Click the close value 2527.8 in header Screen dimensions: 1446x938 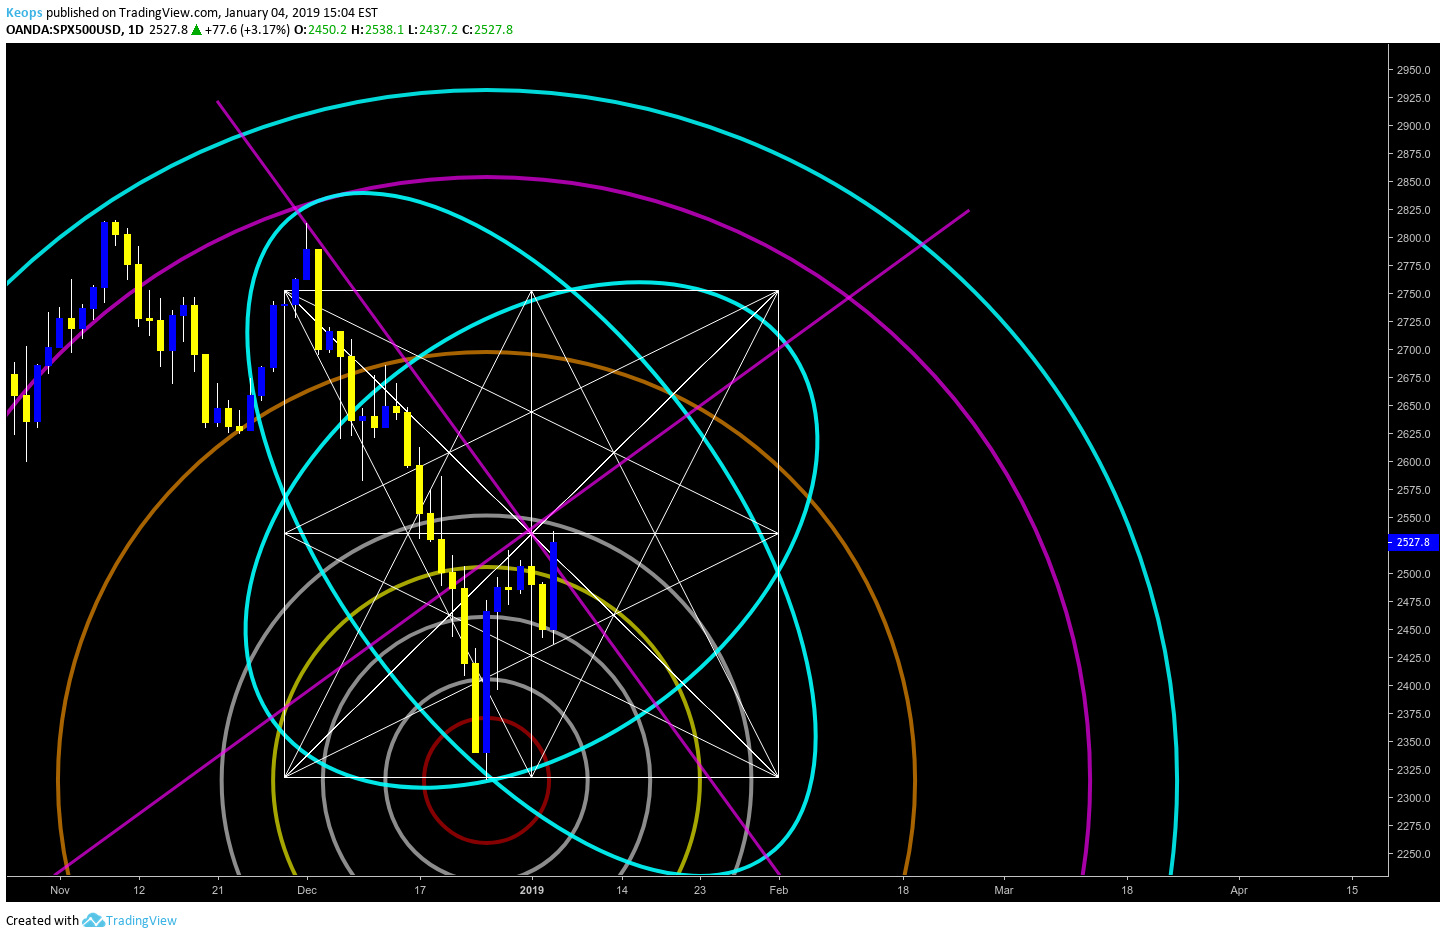click(x=494, y=30)
